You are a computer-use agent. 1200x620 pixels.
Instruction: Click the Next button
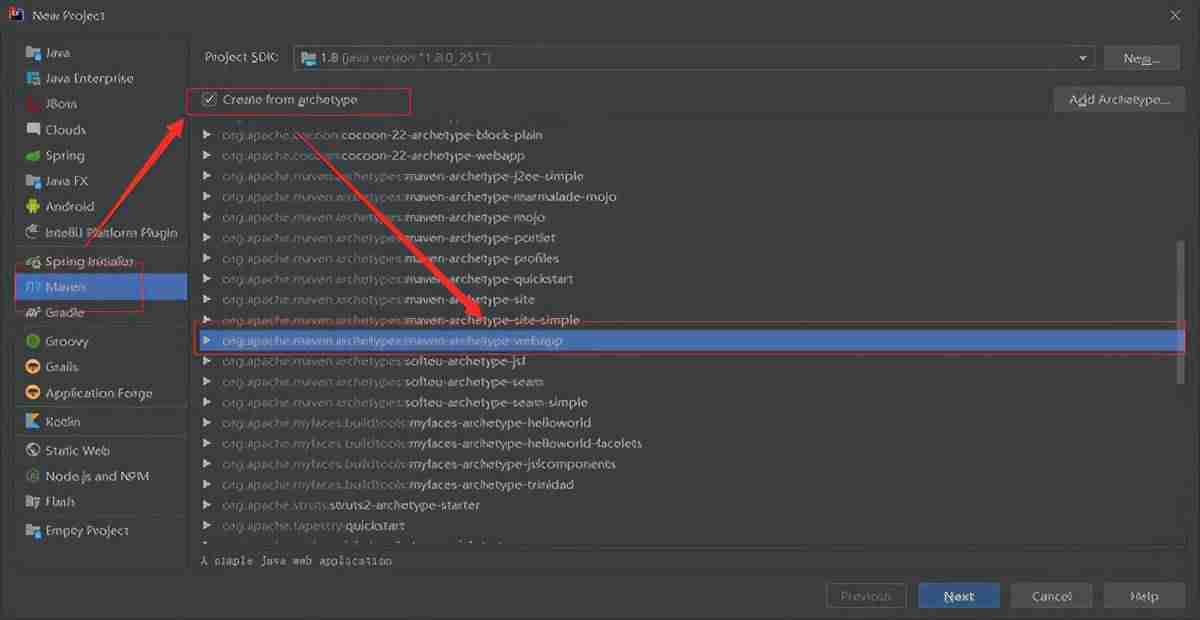tap(958, 596)
